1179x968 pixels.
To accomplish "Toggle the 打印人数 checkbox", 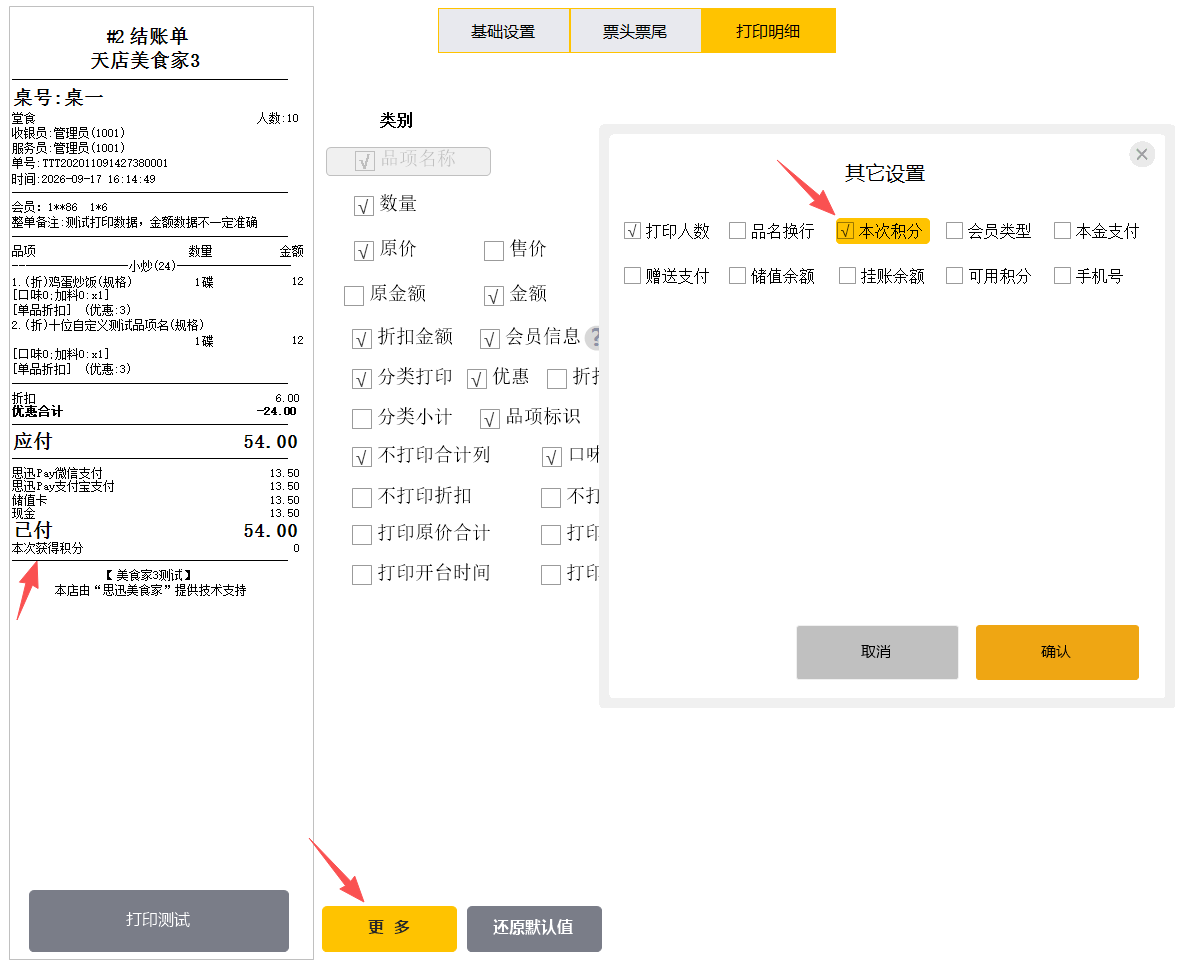I will coord(632,231).
